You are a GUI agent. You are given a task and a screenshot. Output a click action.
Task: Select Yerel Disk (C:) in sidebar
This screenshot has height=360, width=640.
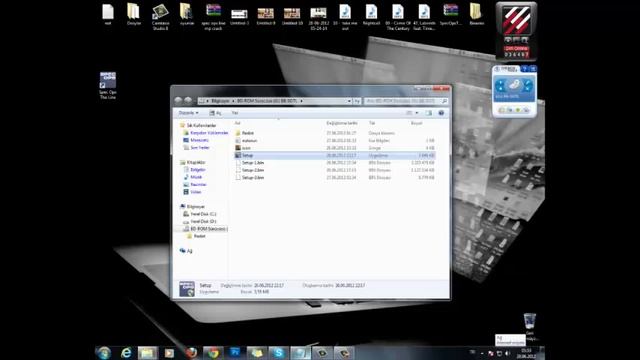click(x=200, y=214)
